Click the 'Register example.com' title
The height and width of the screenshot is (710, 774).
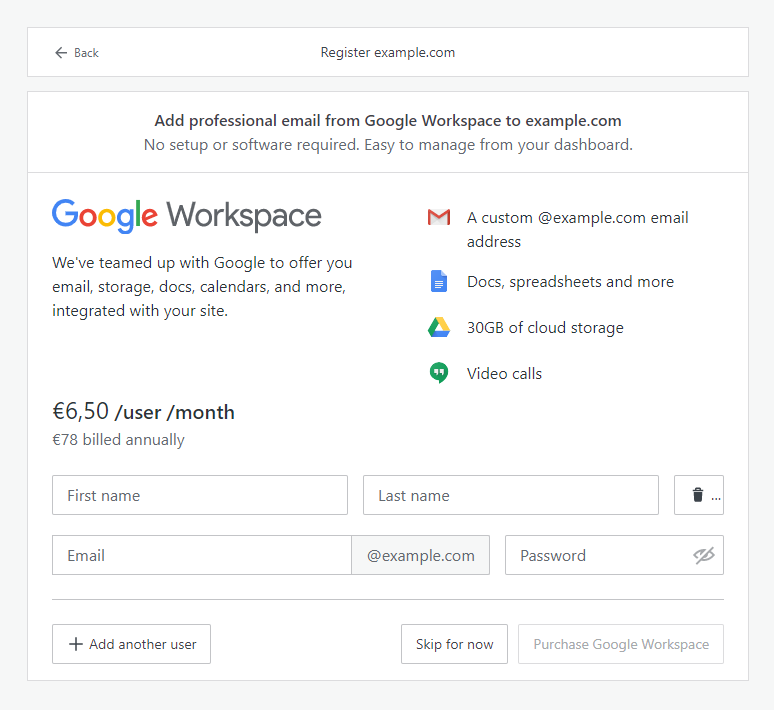click(x=387, y=52)
